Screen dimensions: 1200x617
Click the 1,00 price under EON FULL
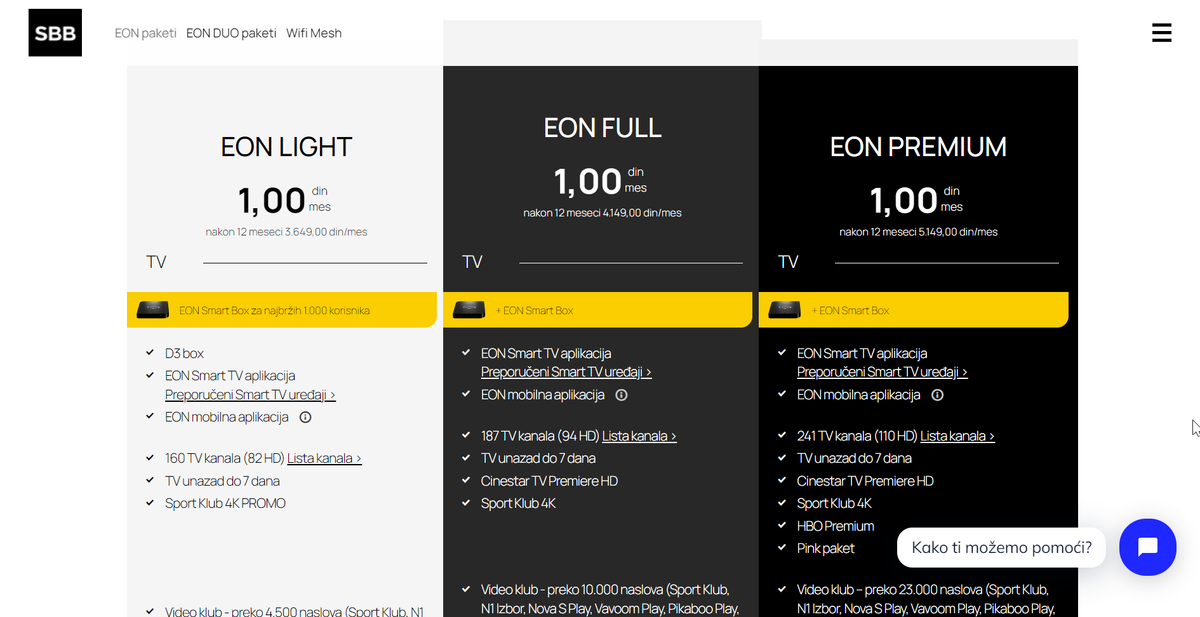pos(588,181)
